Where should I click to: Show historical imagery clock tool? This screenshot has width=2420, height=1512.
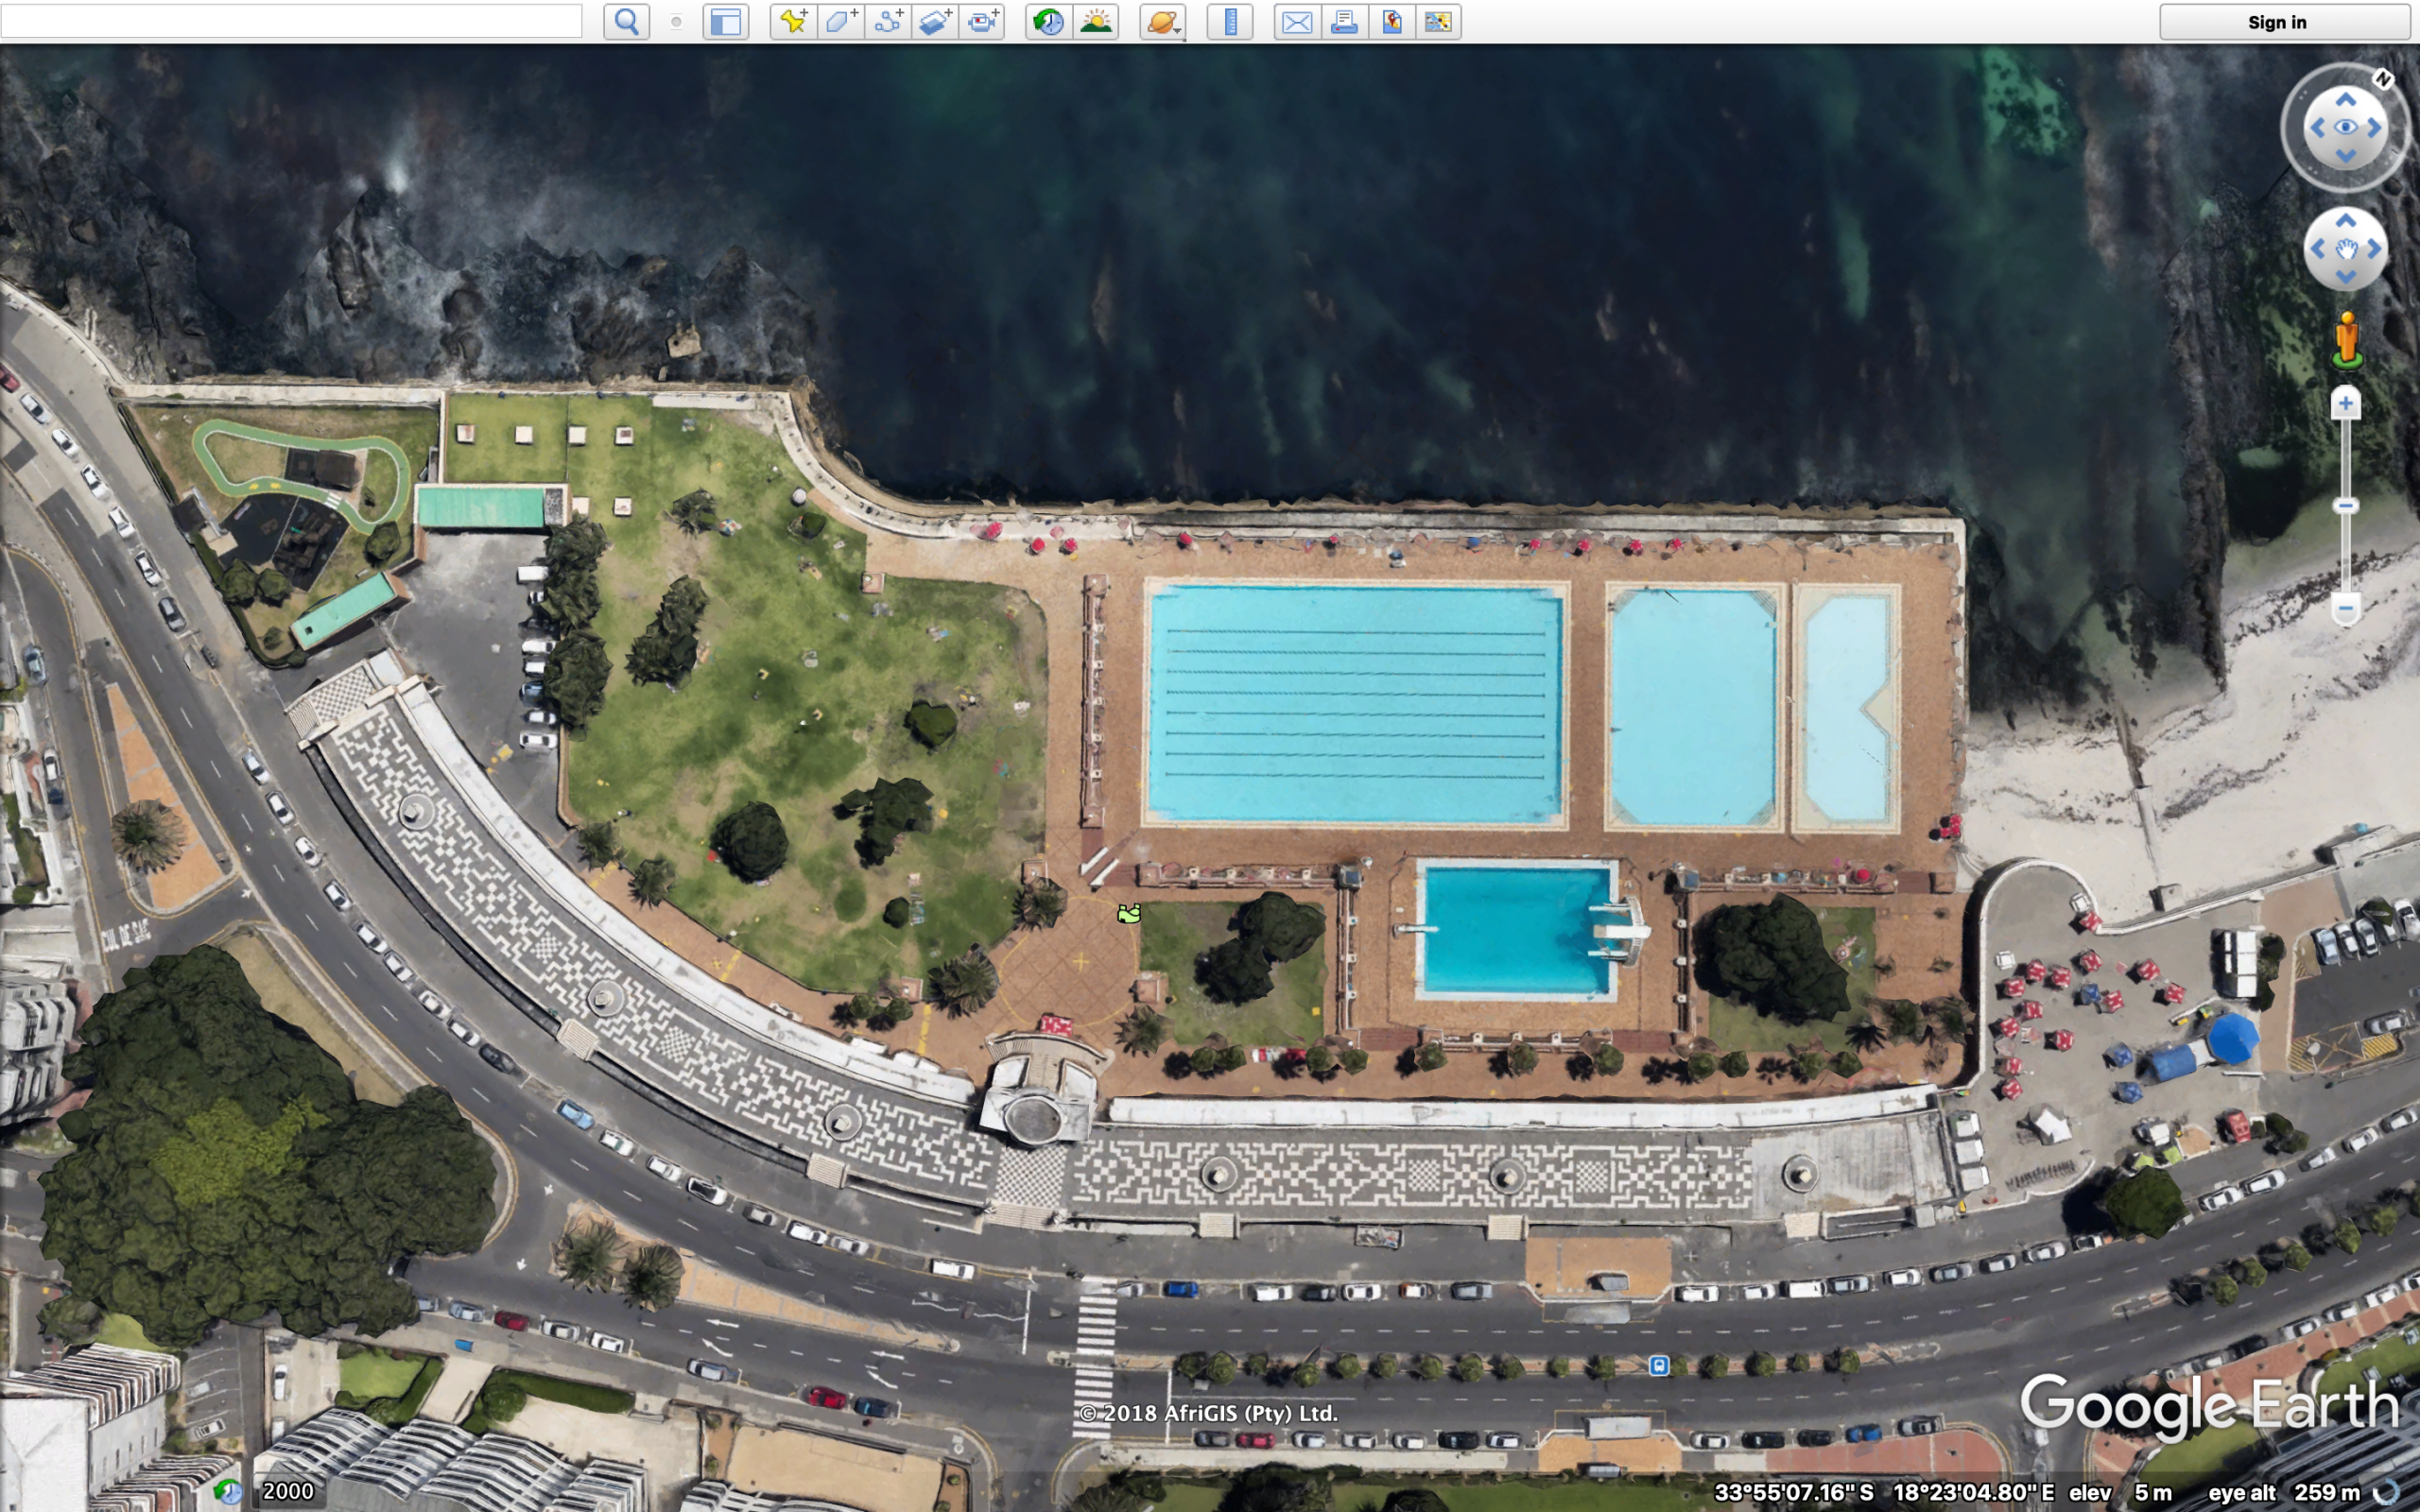[1048, 21]
